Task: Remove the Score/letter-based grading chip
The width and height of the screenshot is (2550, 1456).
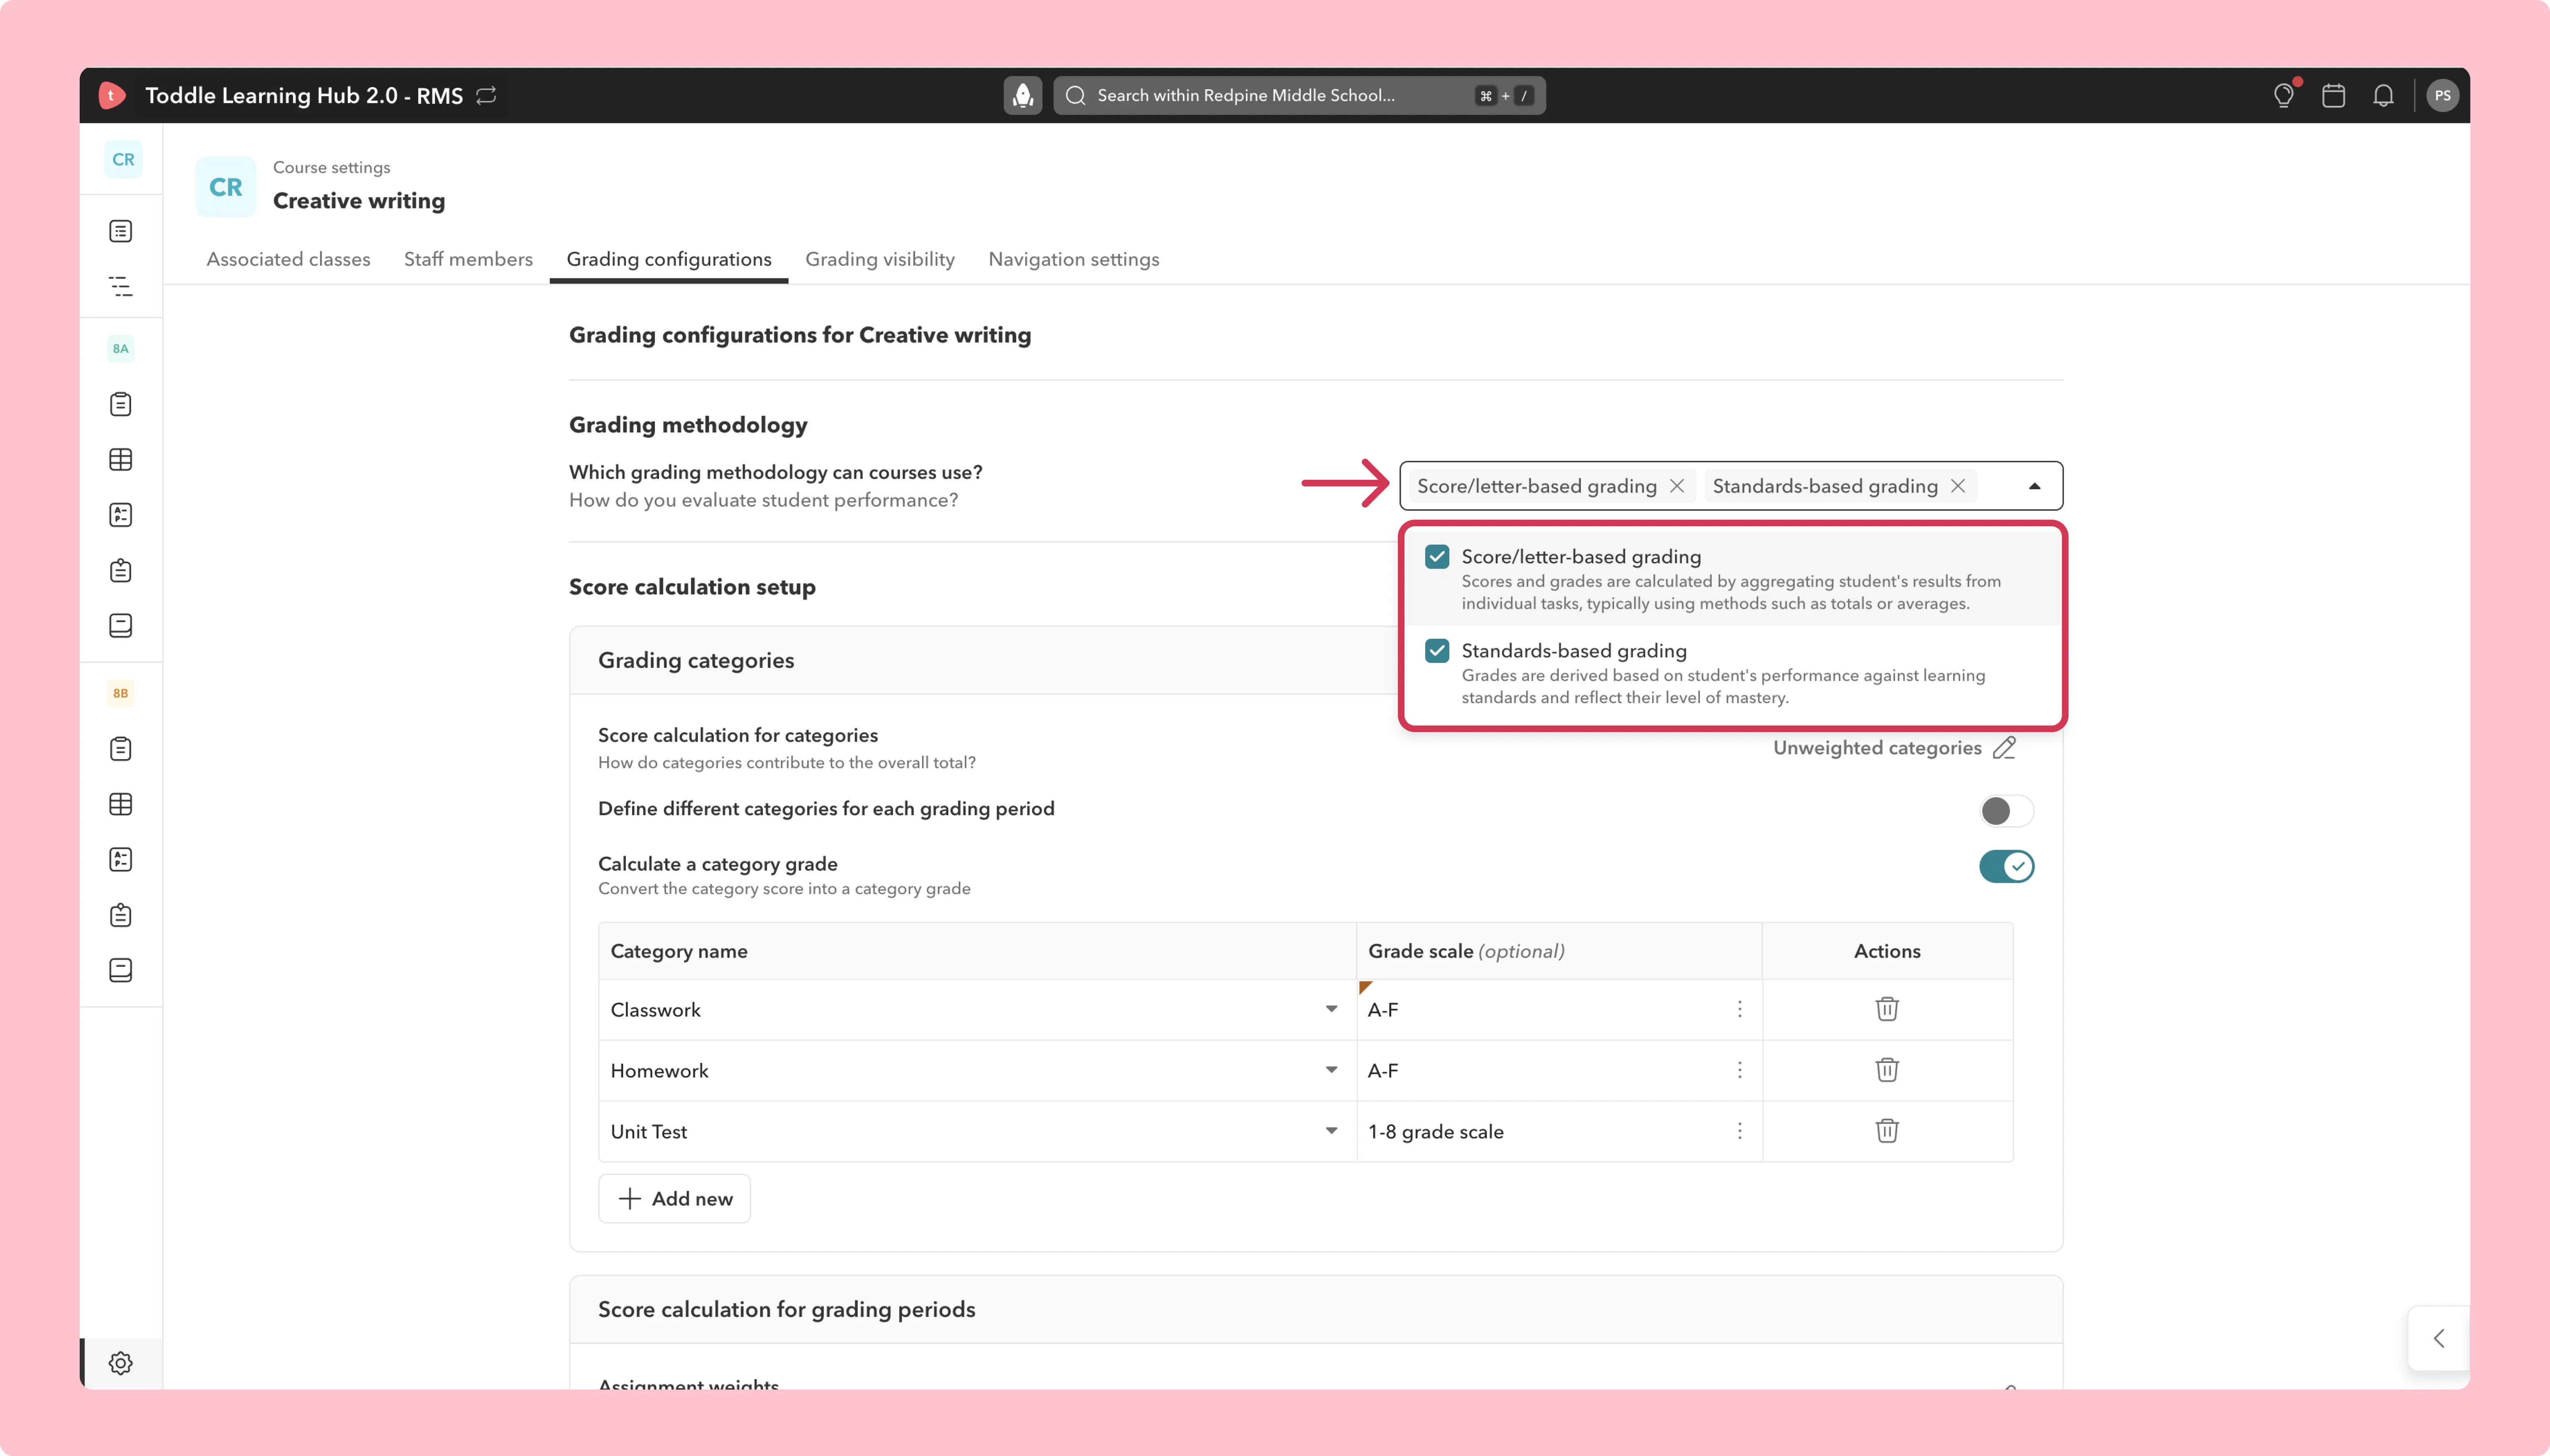Action: point(1677,486)
